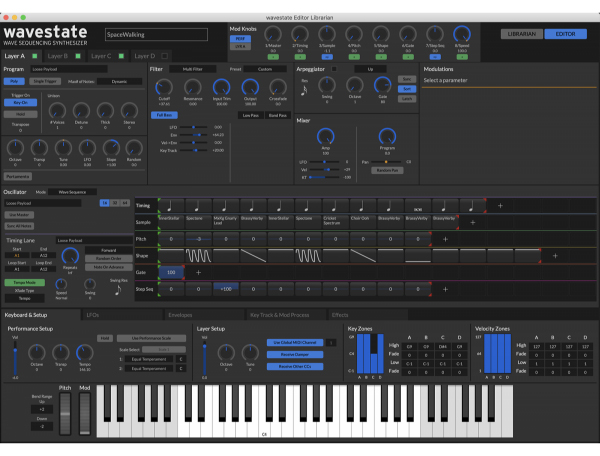Click the Filter Input Trim knob
The height and width of the screenshot is (456, 600).
(222, 88)
